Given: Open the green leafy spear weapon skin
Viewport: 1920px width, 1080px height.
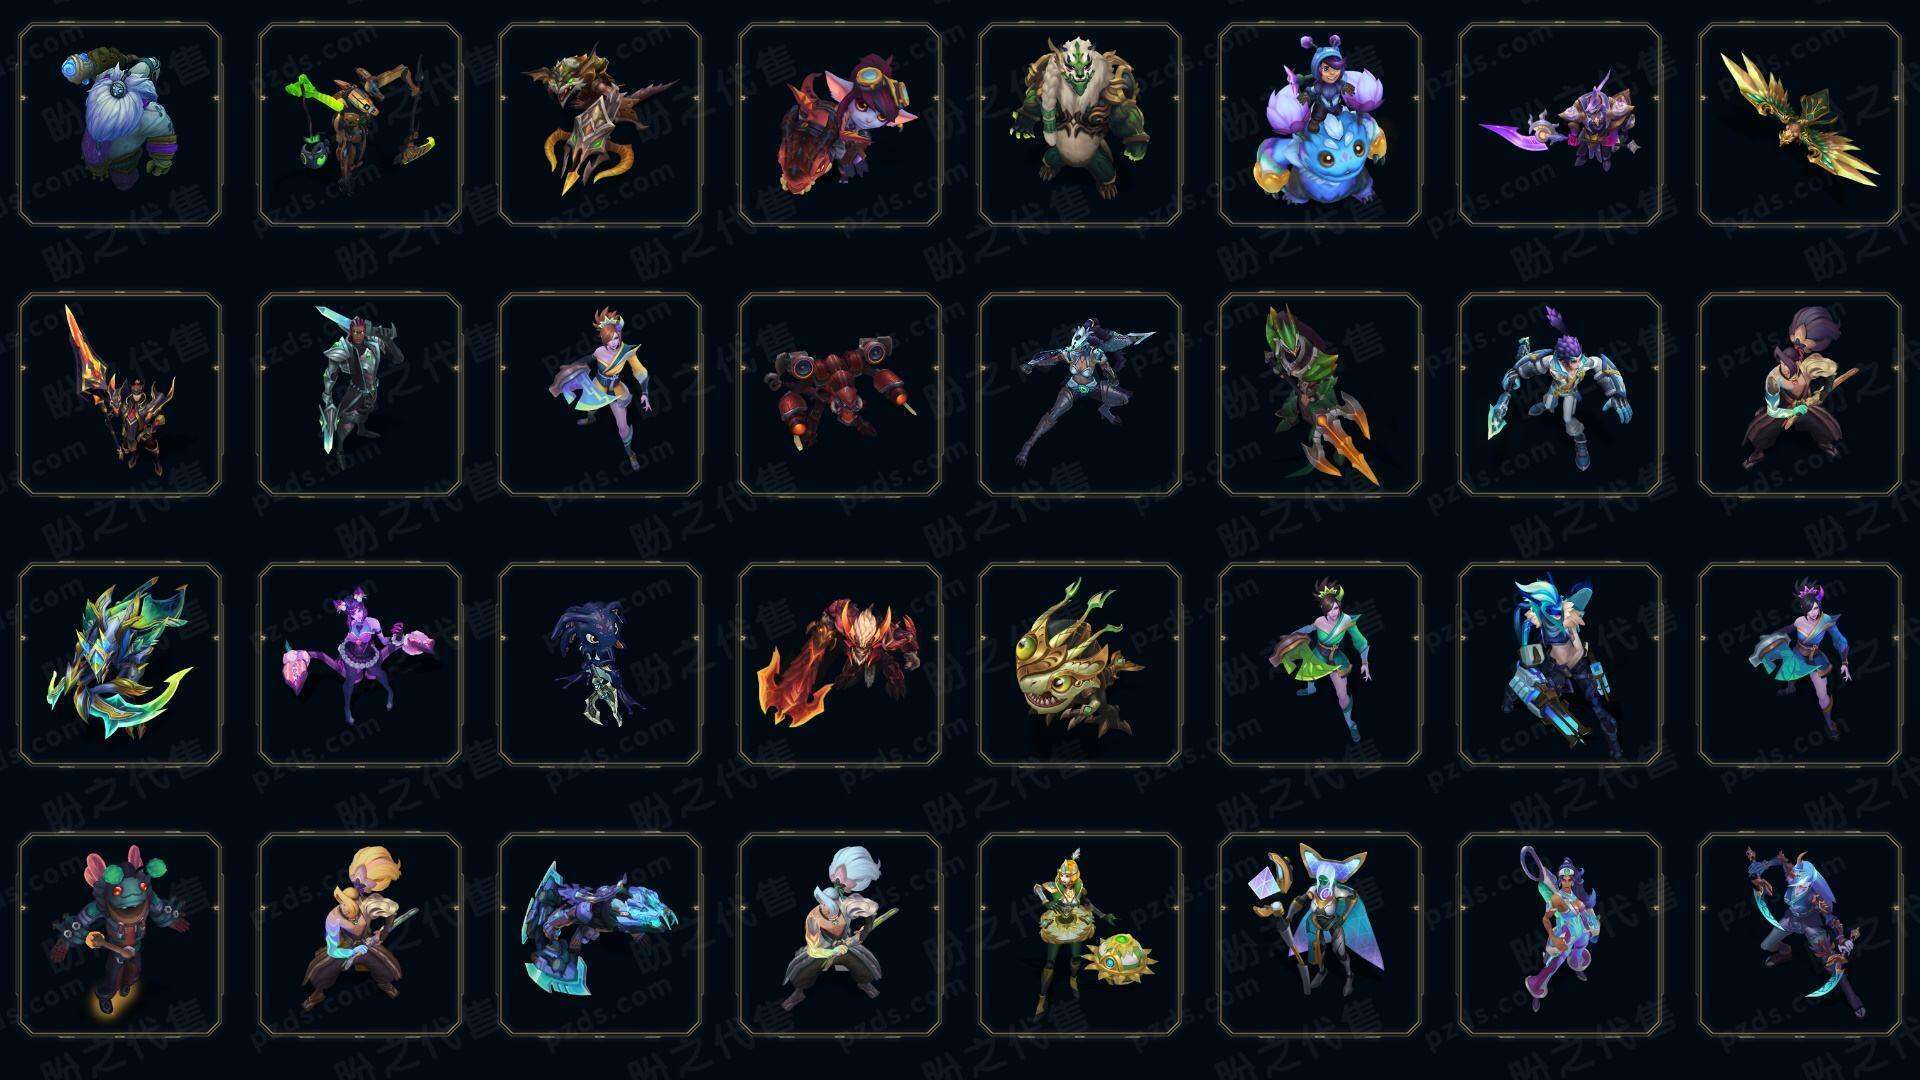Looking at the screenshot, I should click(1320, 394).
